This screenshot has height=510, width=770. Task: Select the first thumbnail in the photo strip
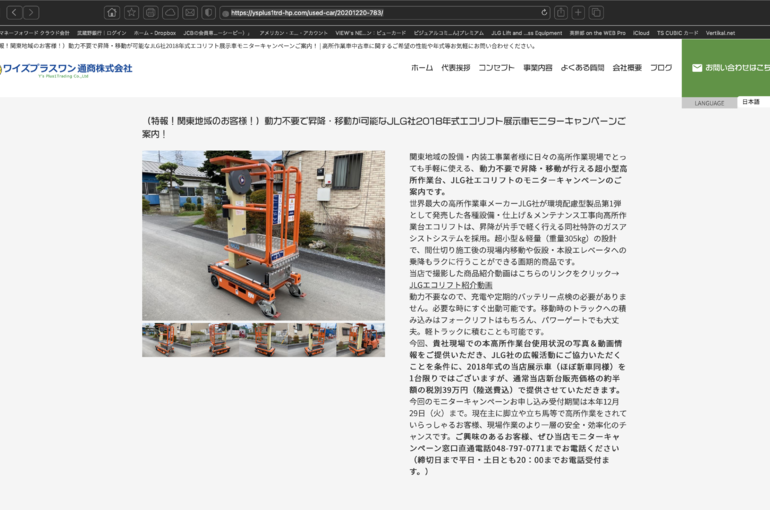coord(166,340)
